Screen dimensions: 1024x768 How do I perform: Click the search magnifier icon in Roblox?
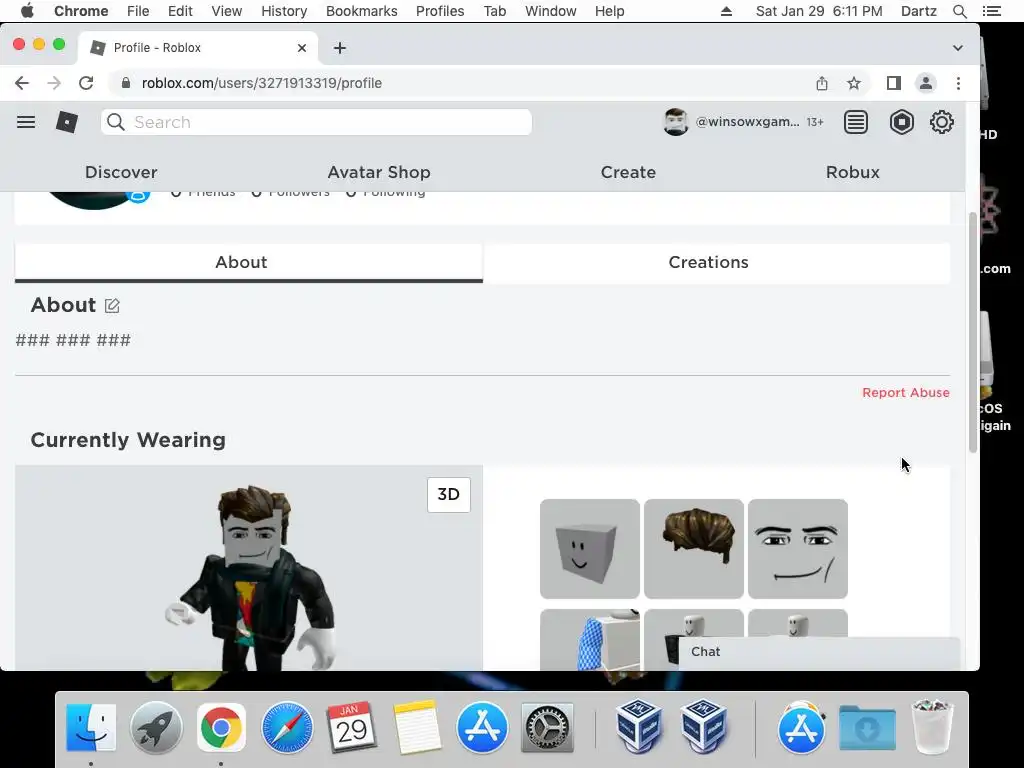click(x=116, y=122)
